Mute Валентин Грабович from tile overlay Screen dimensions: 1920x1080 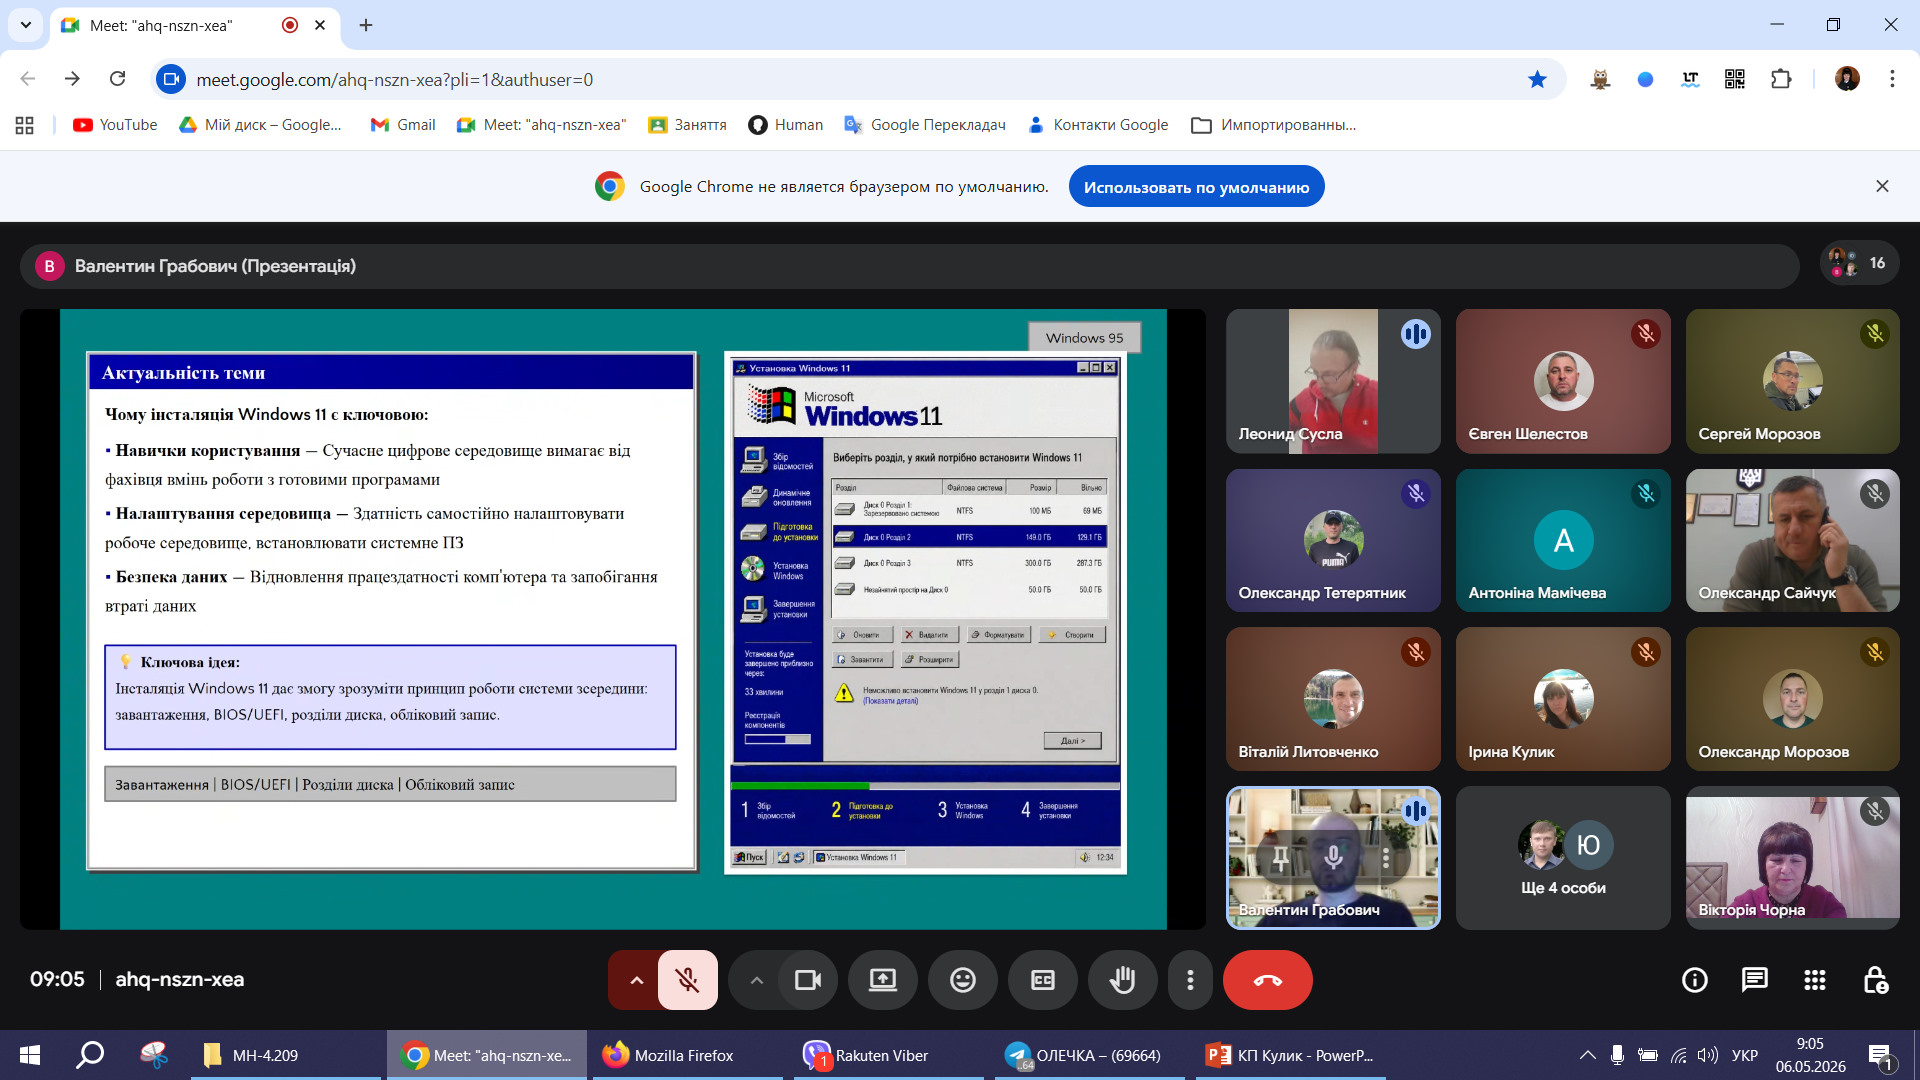(x=1333, y=858)
